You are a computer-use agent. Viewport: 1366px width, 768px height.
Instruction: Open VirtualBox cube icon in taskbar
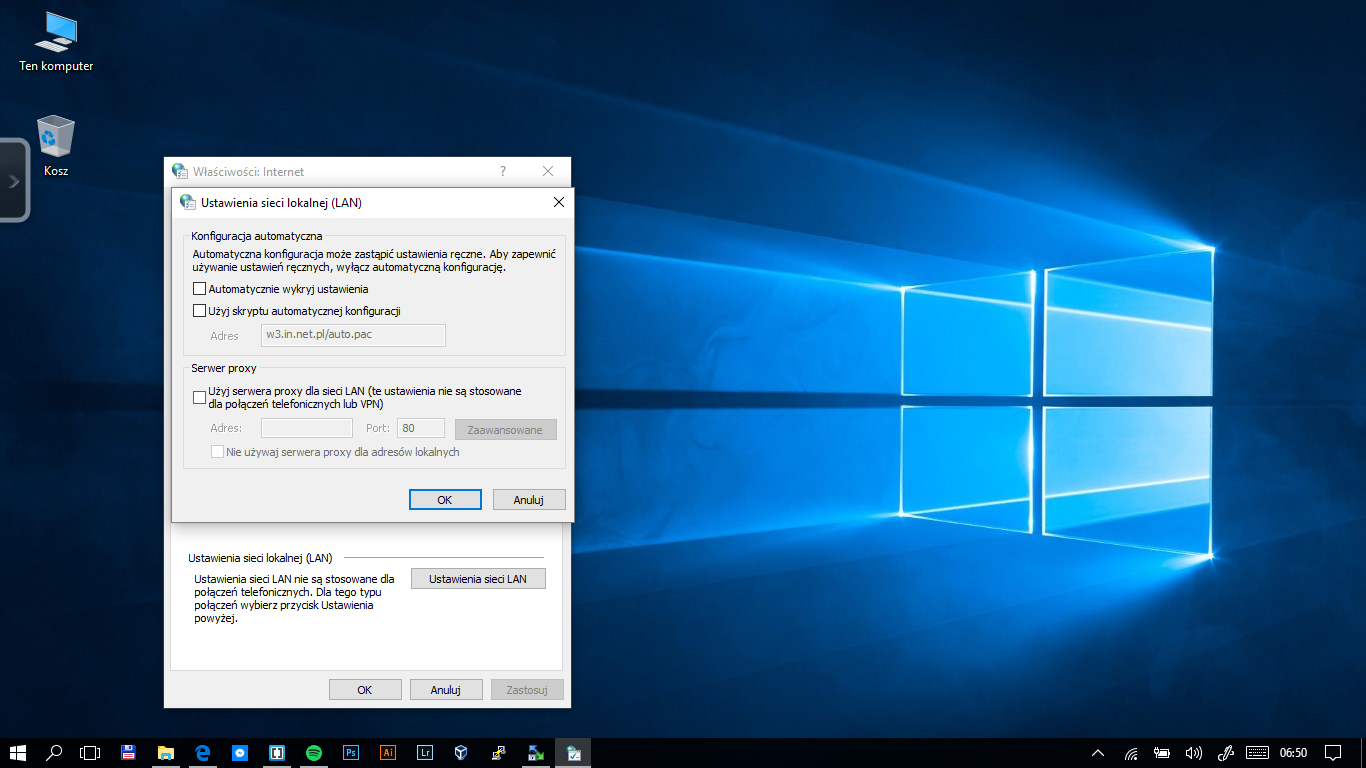[x=462, y=753]
